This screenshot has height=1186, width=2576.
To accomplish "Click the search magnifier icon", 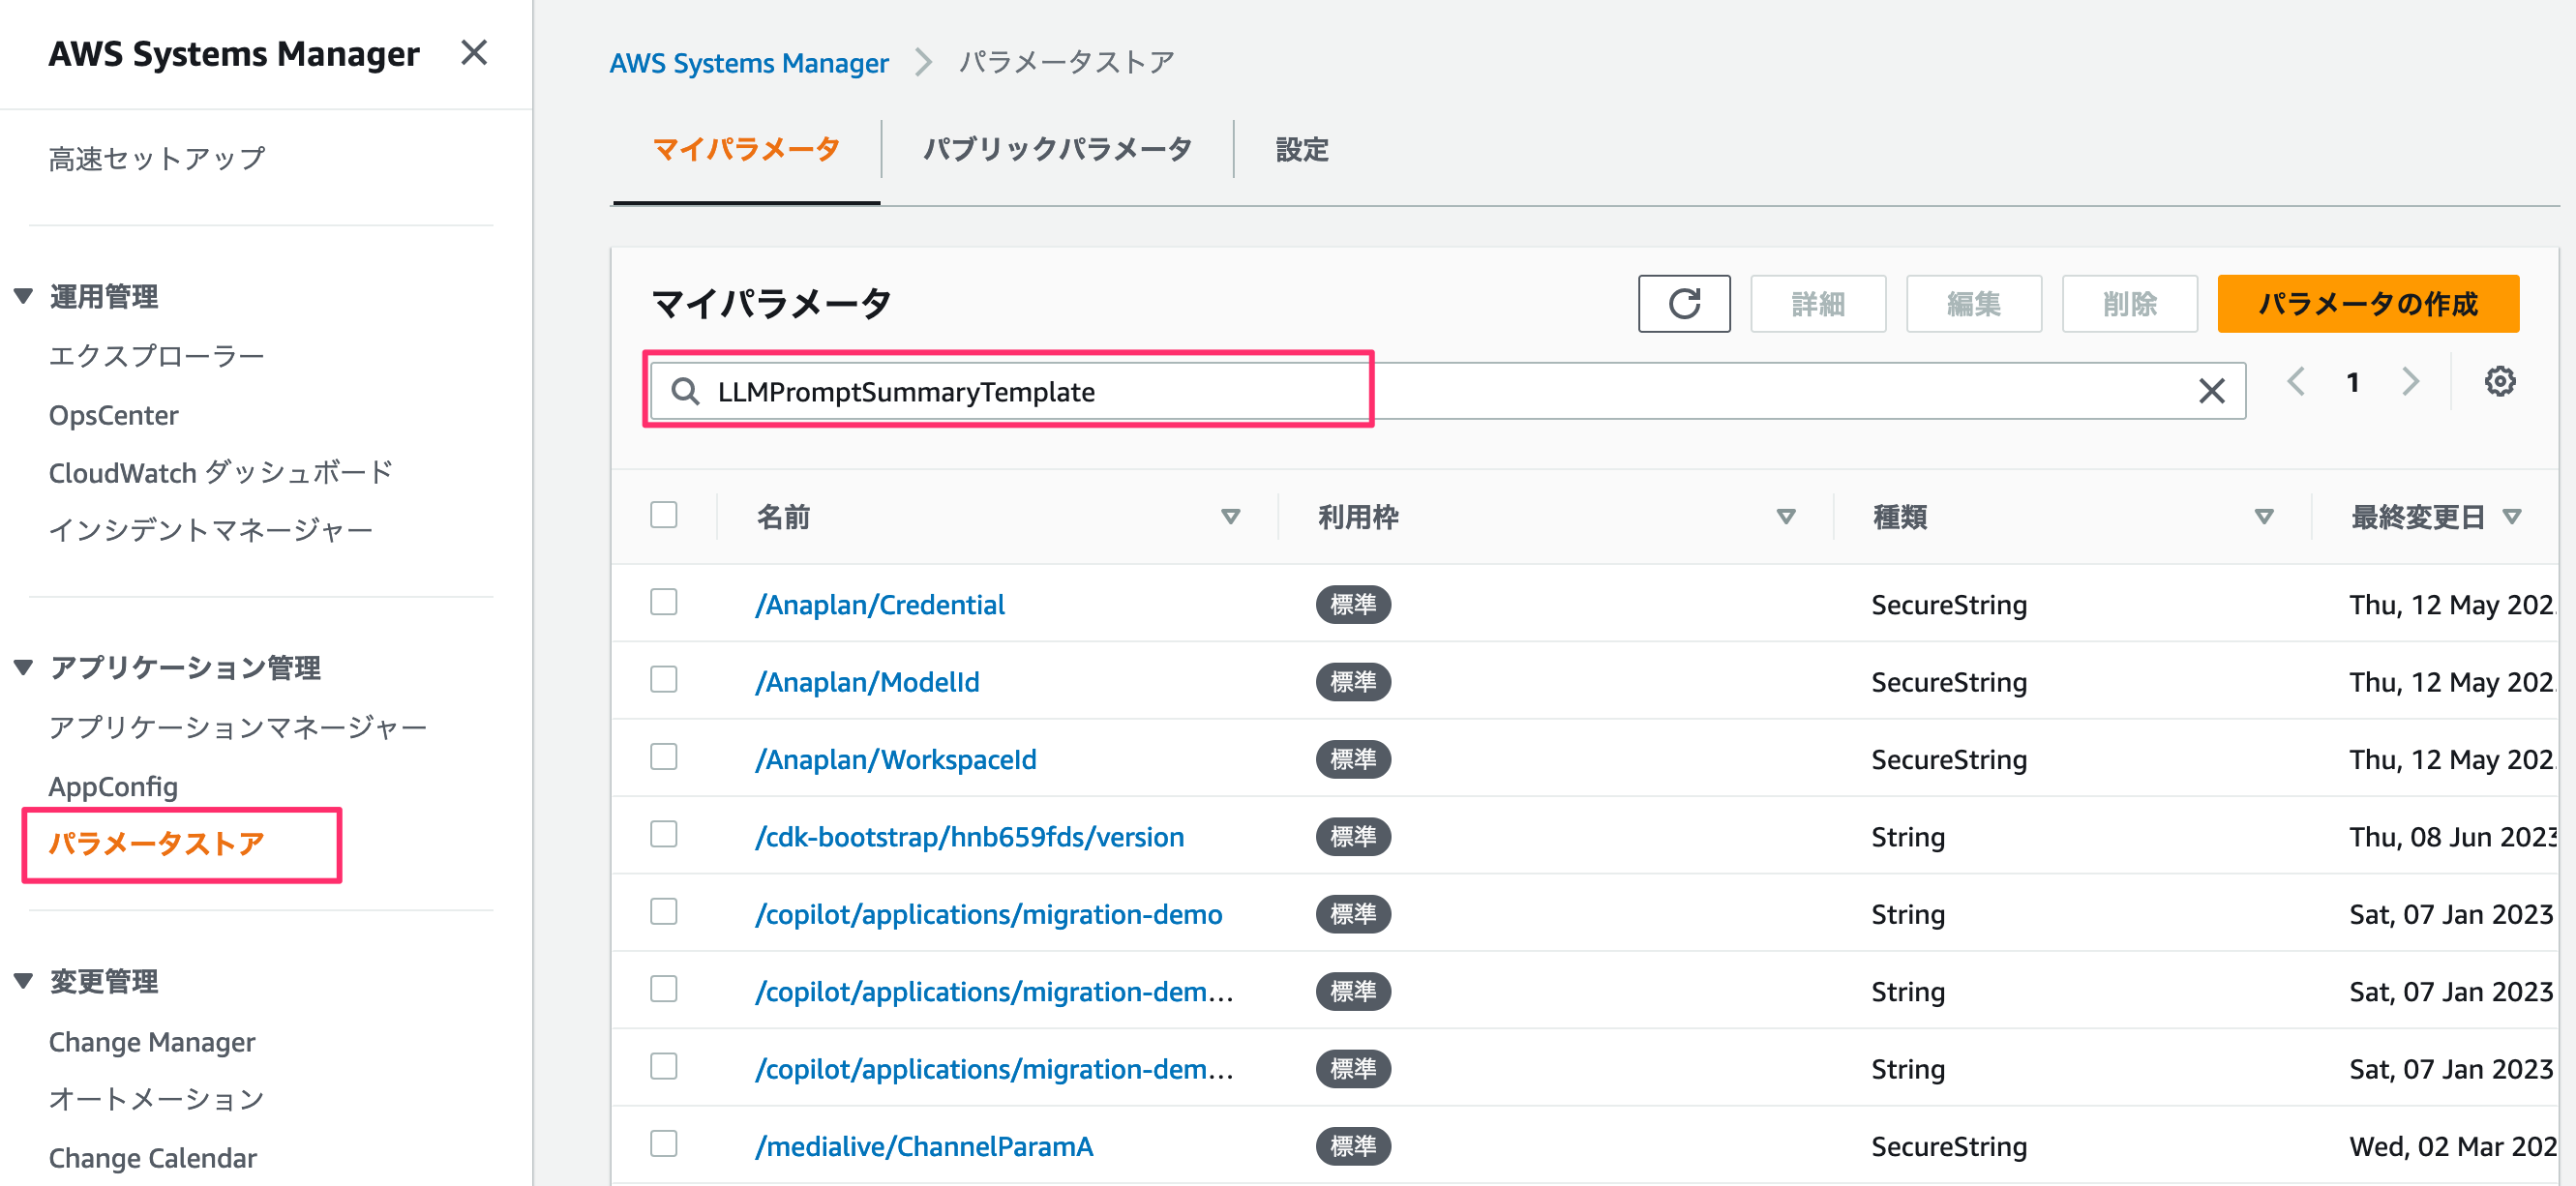I will click(x=685, y=391).
